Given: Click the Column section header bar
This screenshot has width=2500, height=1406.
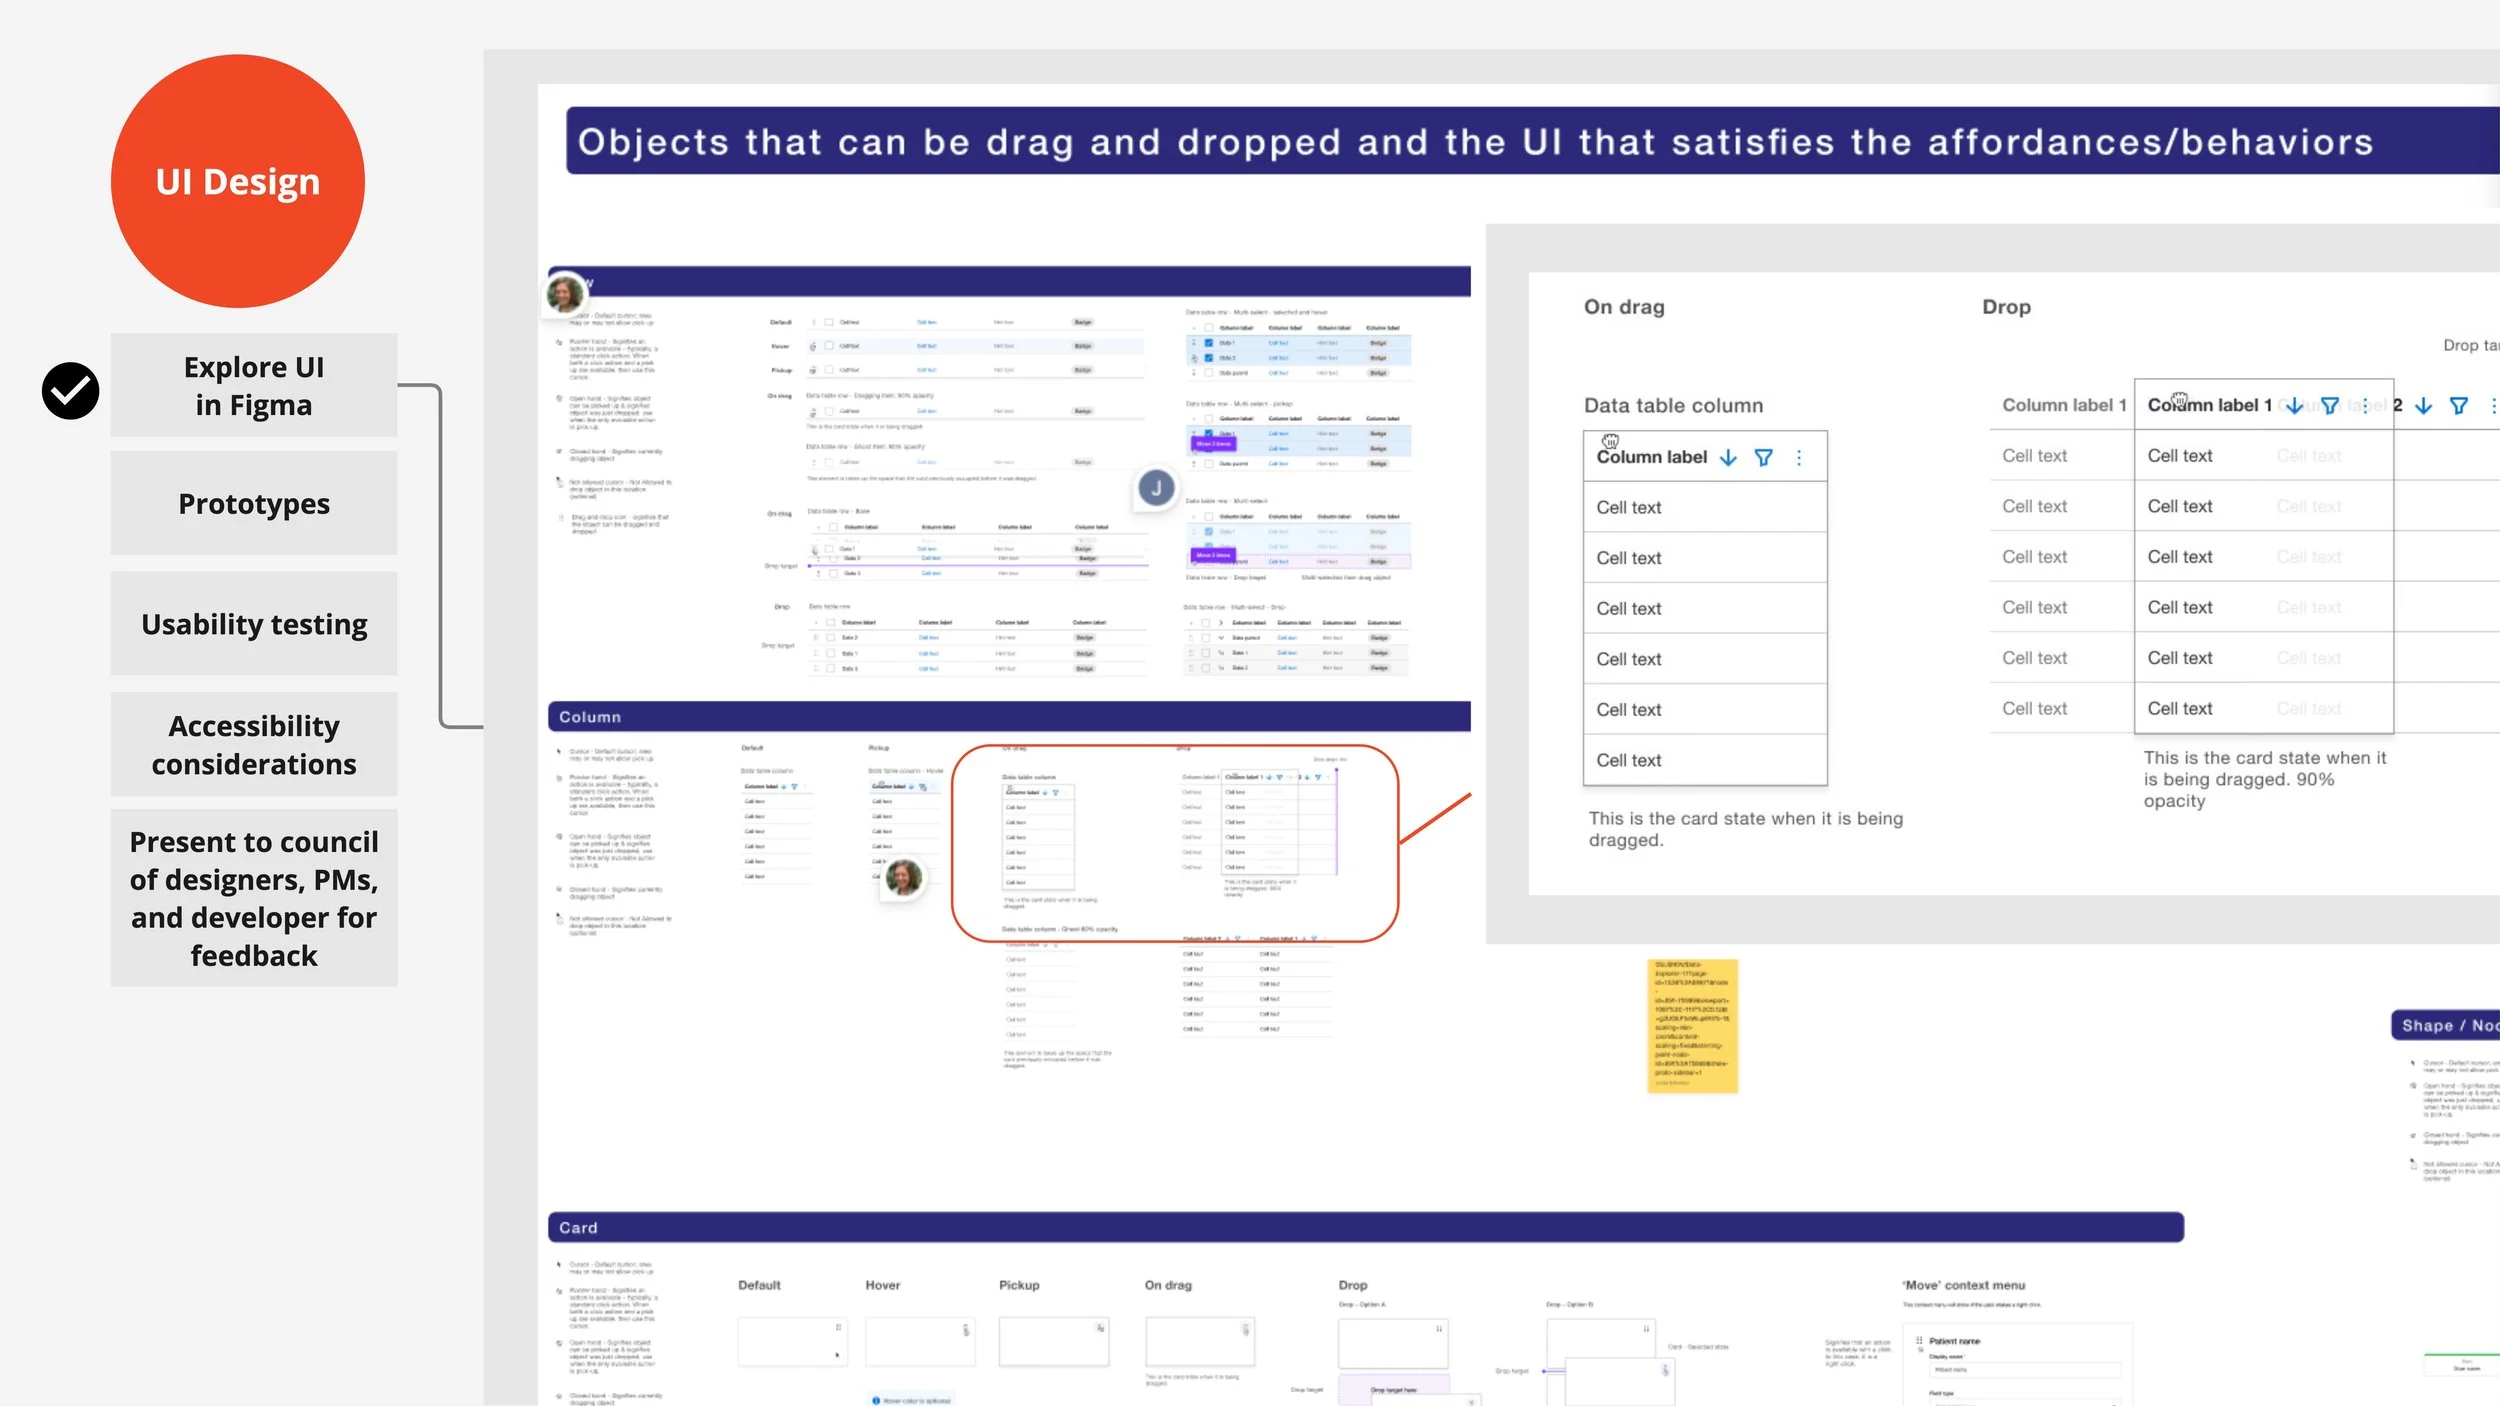Looking at the screenshot, I should point(1008,717).
